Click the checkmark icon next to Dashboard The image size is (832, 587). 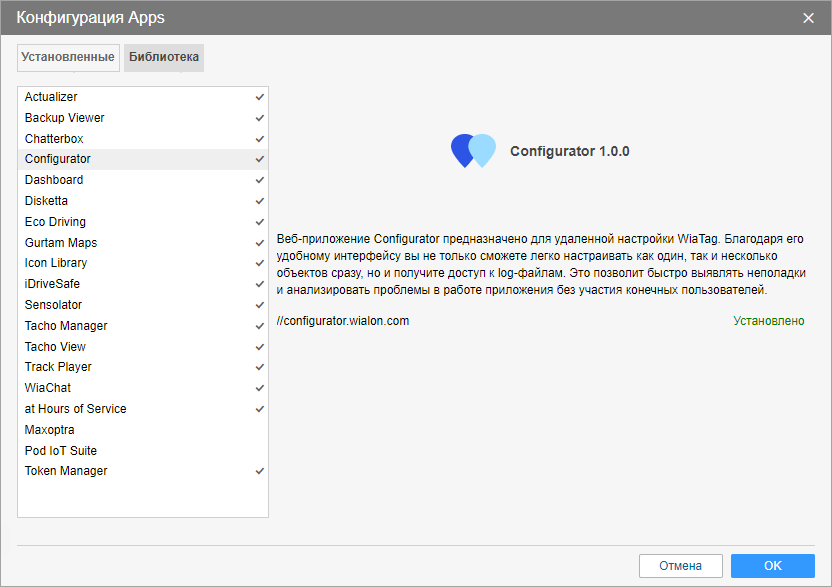click(259, 180)
